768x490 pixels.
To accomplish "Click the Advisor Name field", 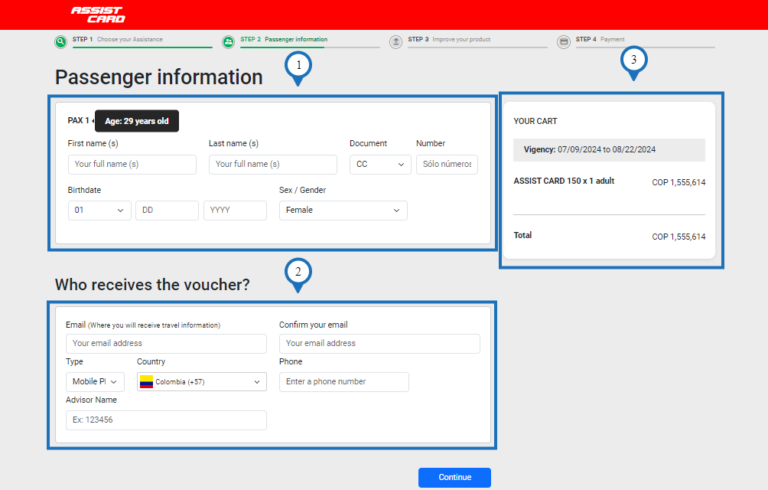I will point(166,420).
